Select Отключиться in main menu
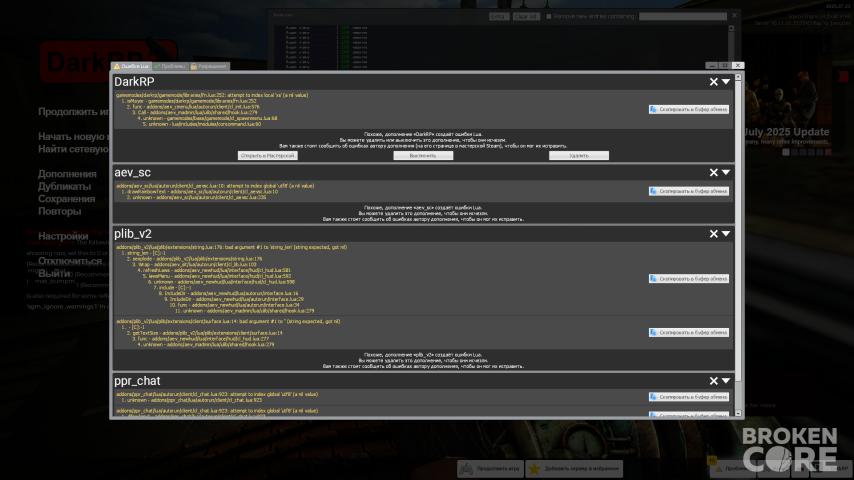854x480 pixels. (x=70, y=261)
